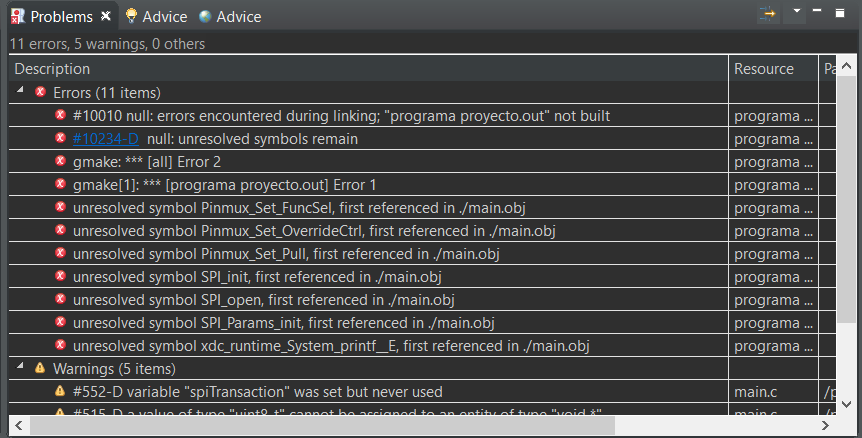The image size is (862, 438).
Task: Click warning icon for spiTransaction variable
Action: click(x=60, y=391)
